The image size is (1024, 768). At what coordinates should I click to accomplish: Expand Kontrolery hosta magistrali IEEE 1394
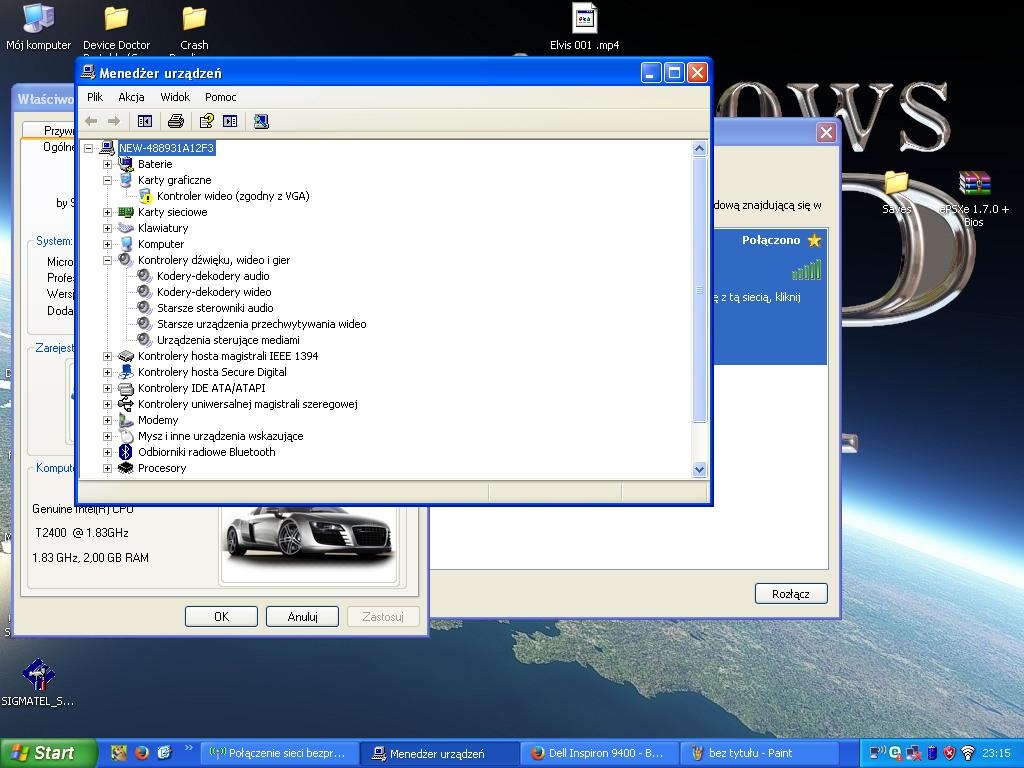tap(107, 356)
